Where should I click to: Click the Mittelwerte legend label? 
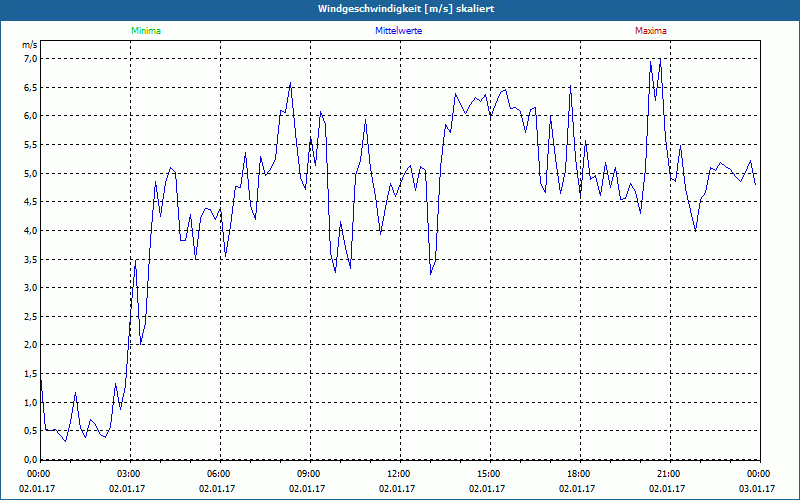(x=398, y=31)
